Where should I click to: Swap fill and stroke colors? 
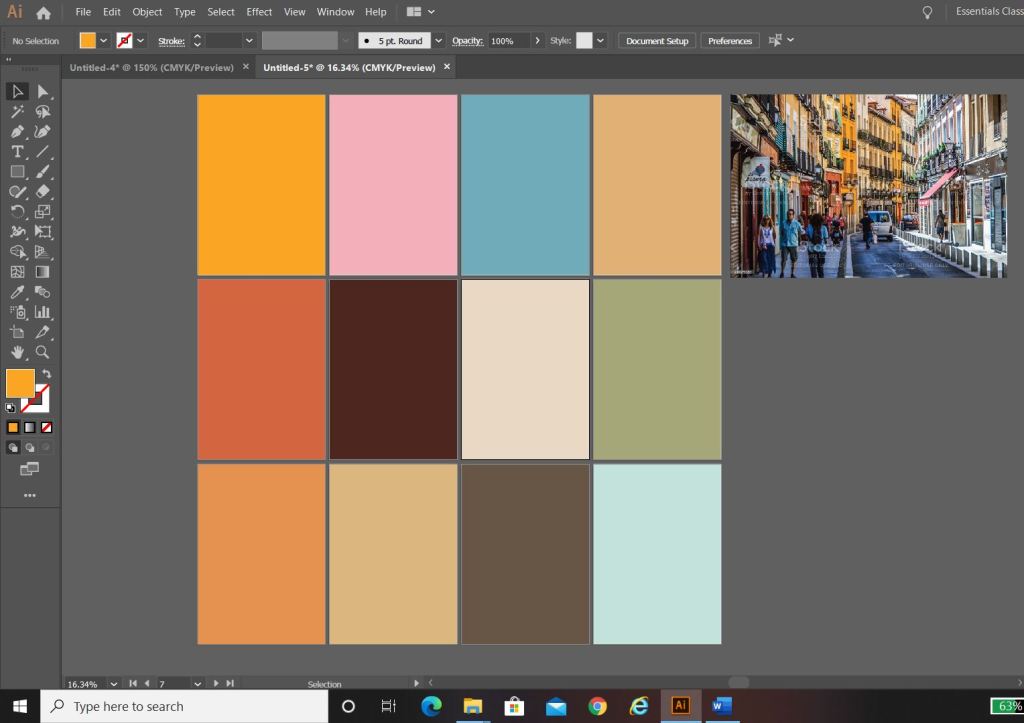[46, 373]
